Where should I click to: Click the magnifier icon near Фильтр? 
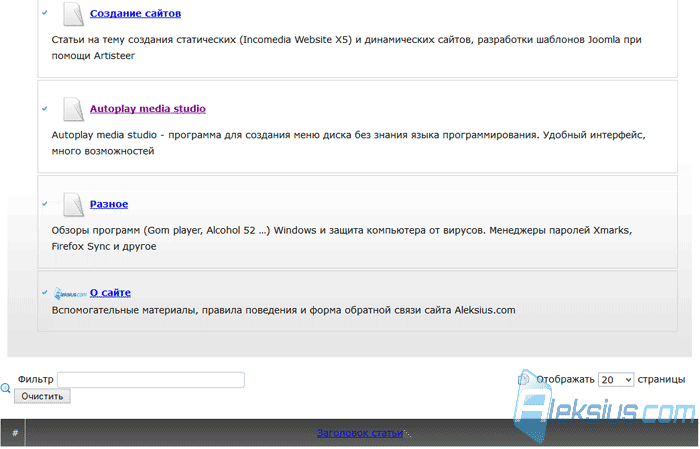tap(5, 388)
